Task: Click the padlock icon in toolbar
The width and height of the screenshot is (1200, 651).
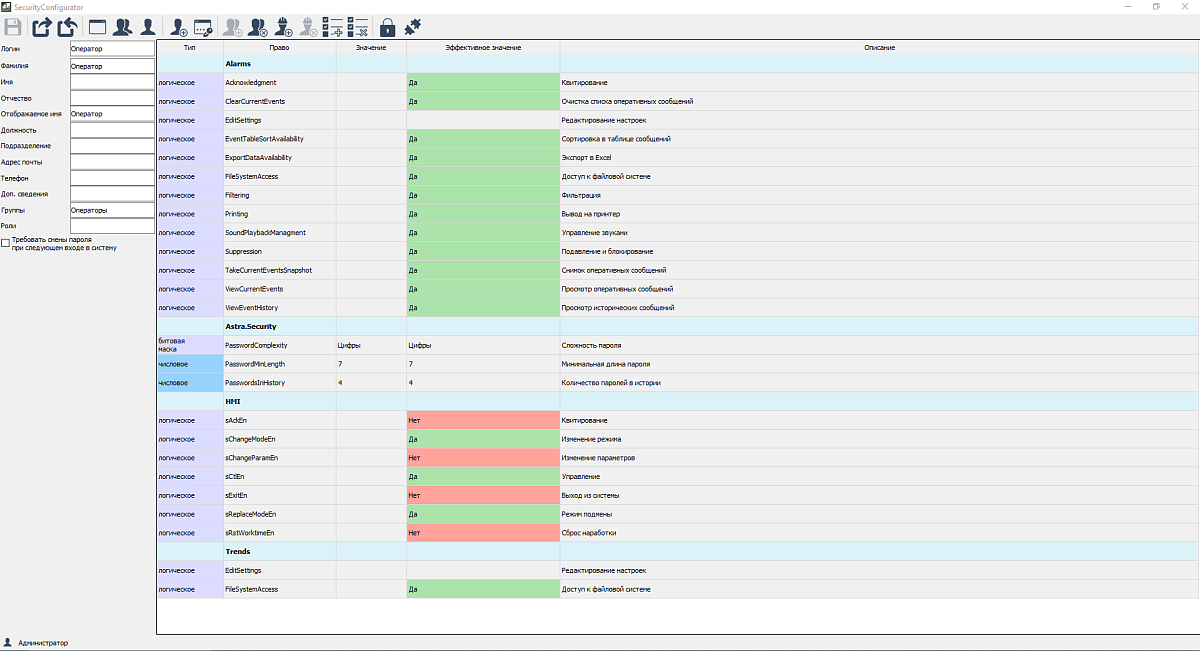Action: point(387,27)
